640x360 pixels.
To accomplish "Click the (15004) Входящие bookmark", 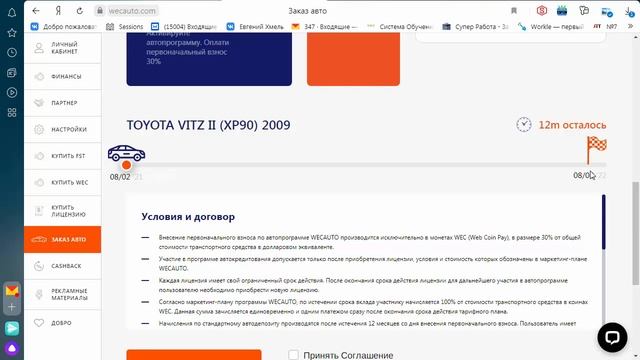I will tap(184, 27).
